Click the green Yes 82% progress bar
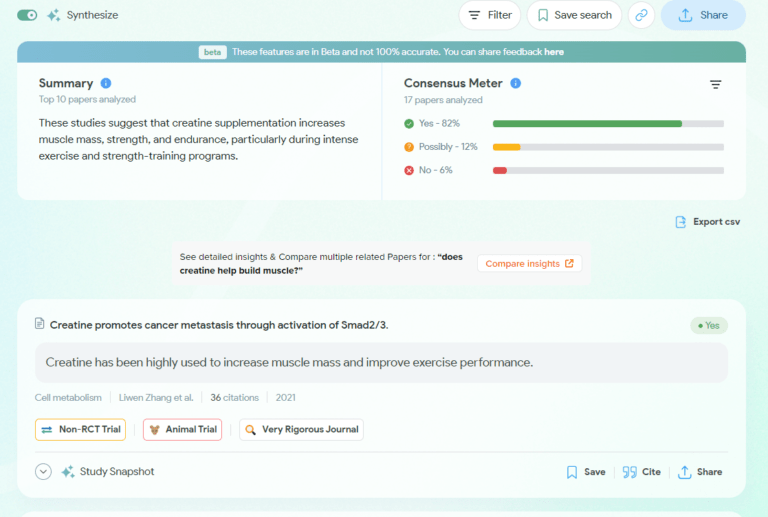This screenshot has width=768, height=517. click(x=587, y=123)
